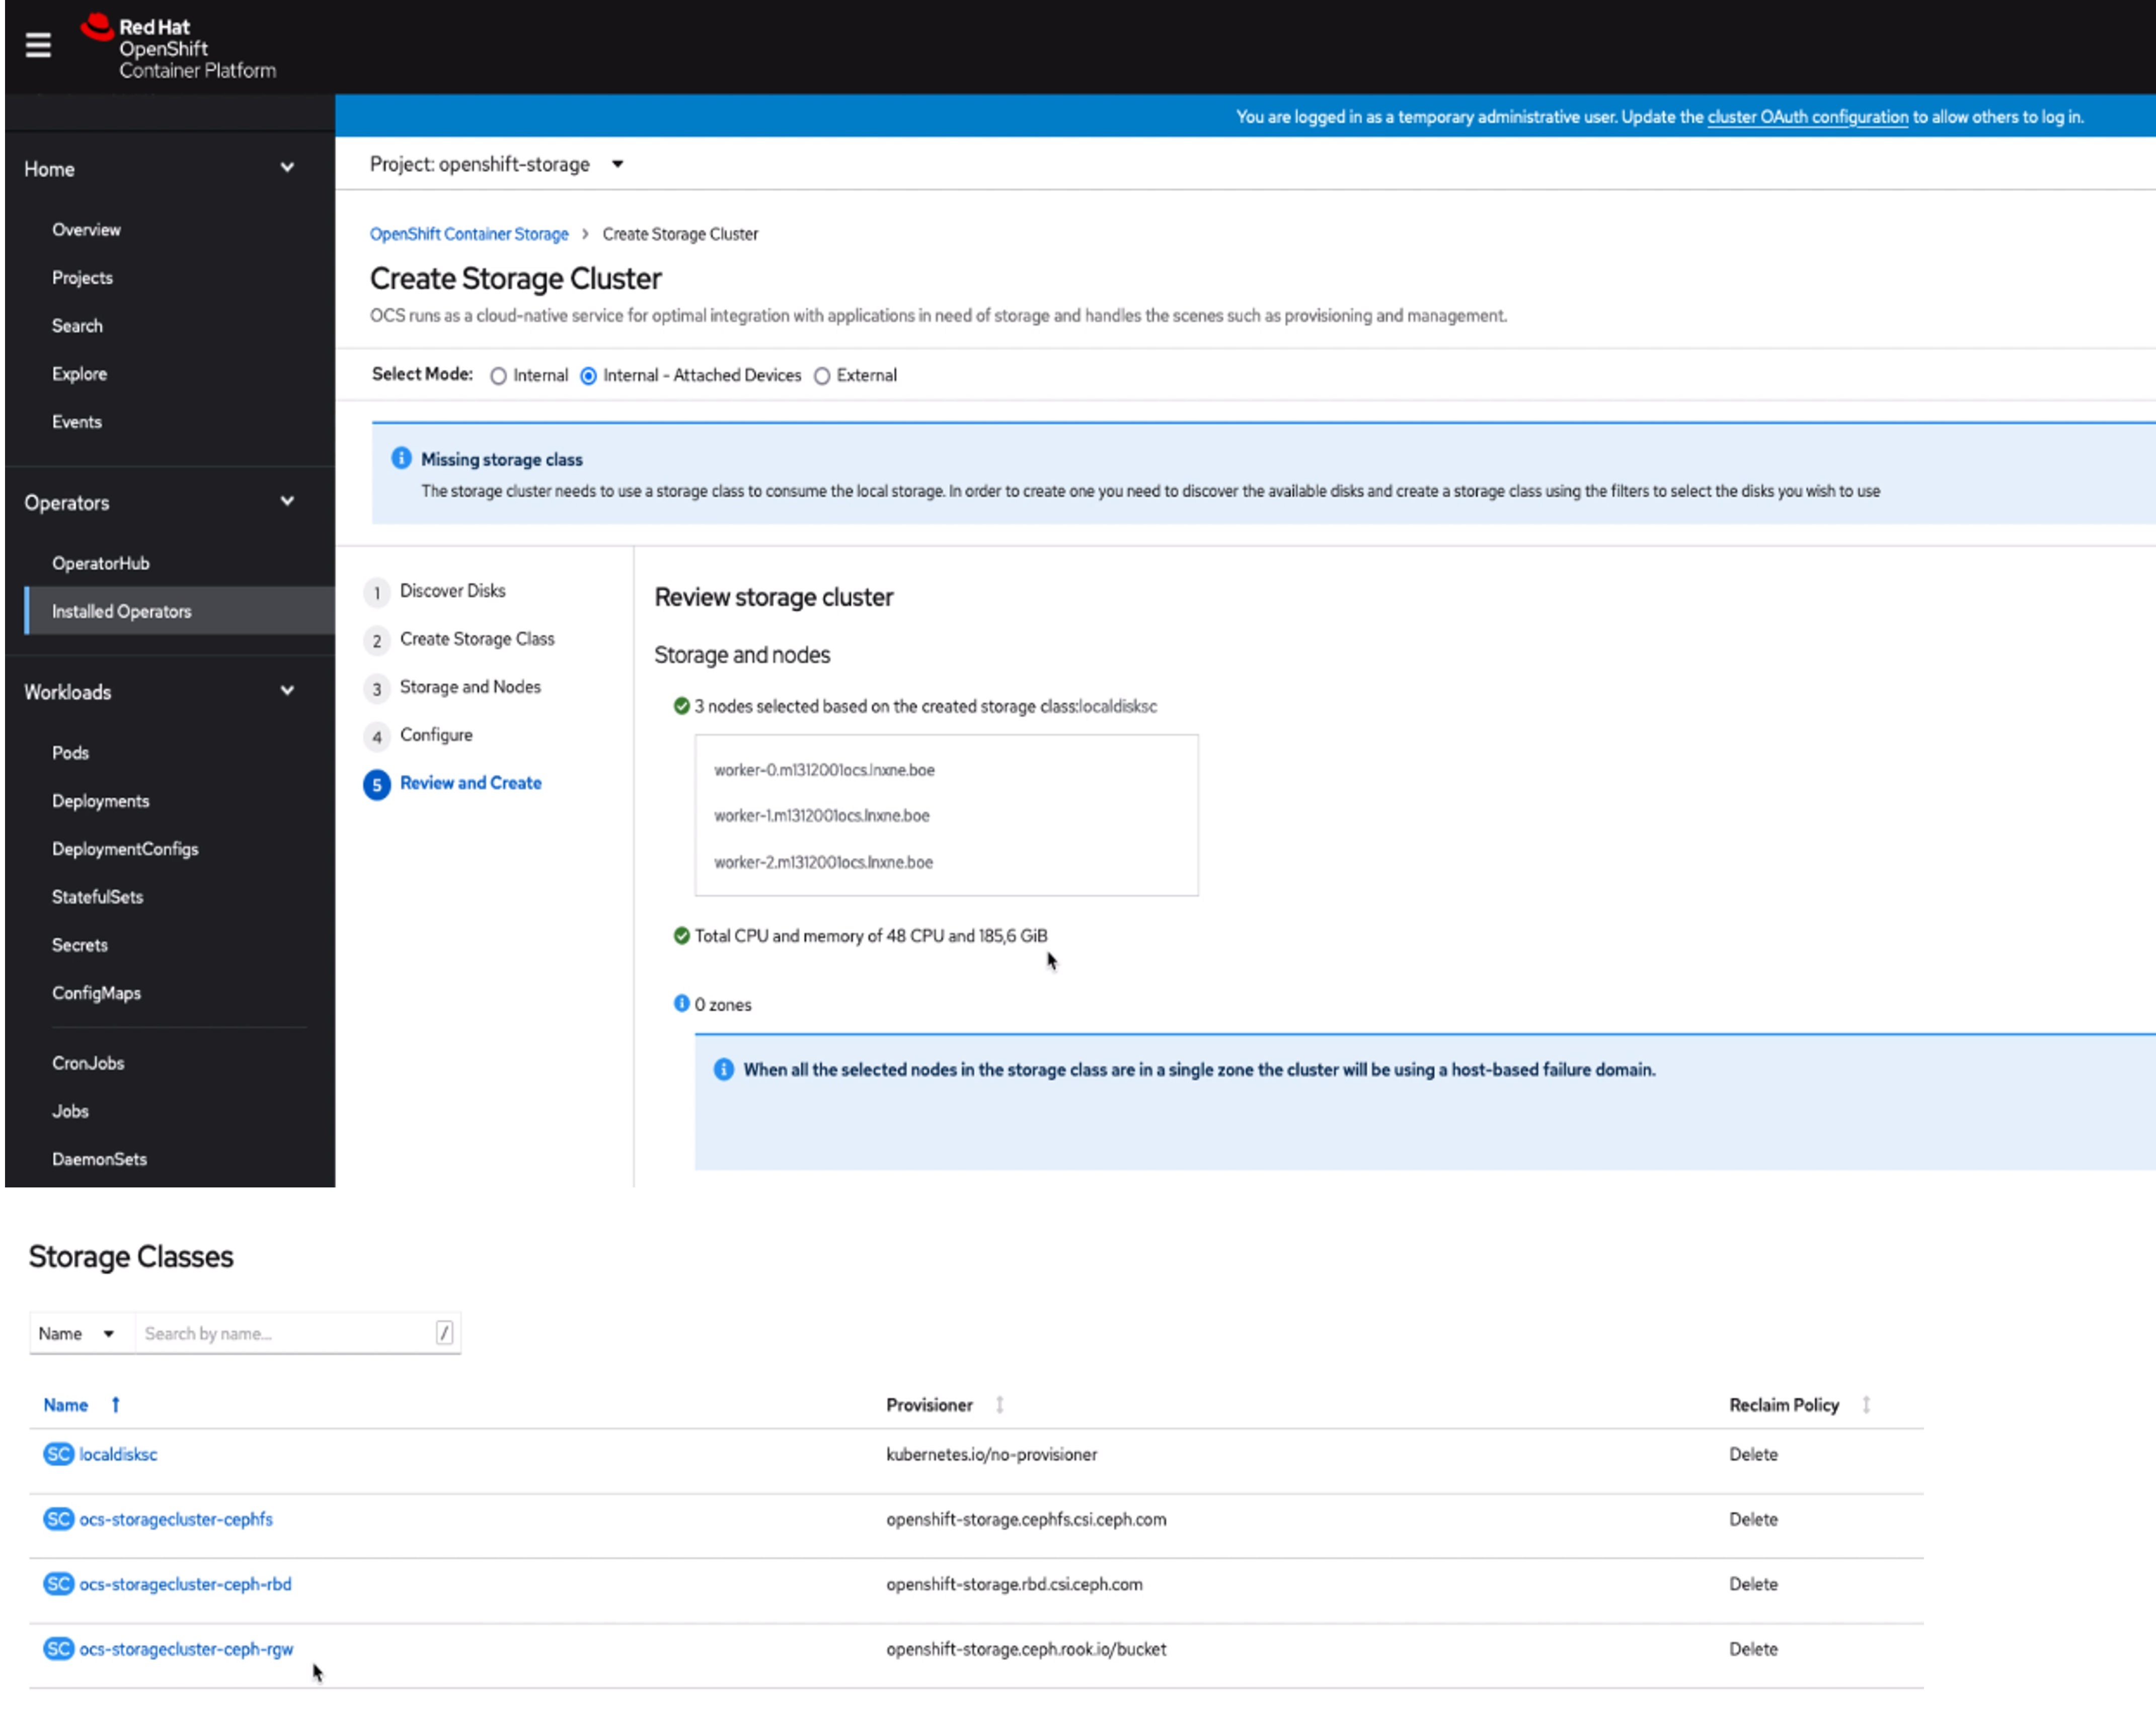Viewport: 2156px width, 1720px height.
Task: Open Jobs under Workloads
Action: pos(70,1110)
